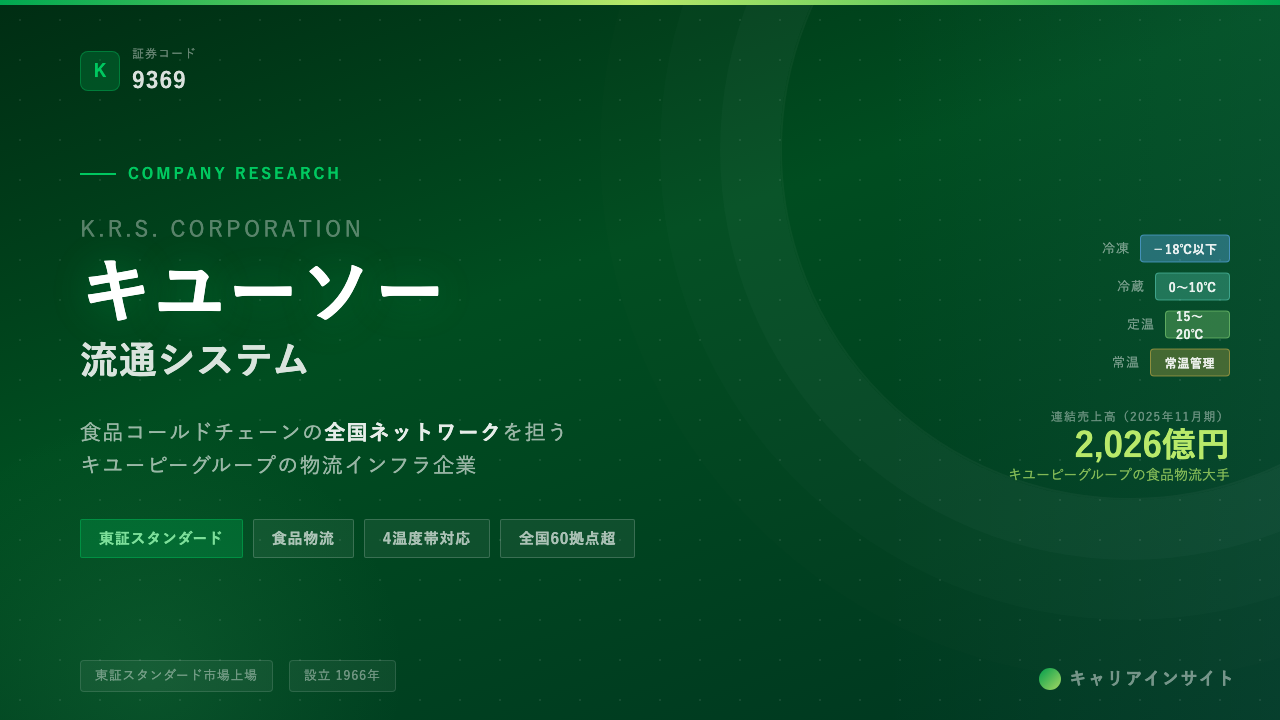Click the 証券コード label
Viewport: 1280px width, 720px height.
tap(164, 54)
